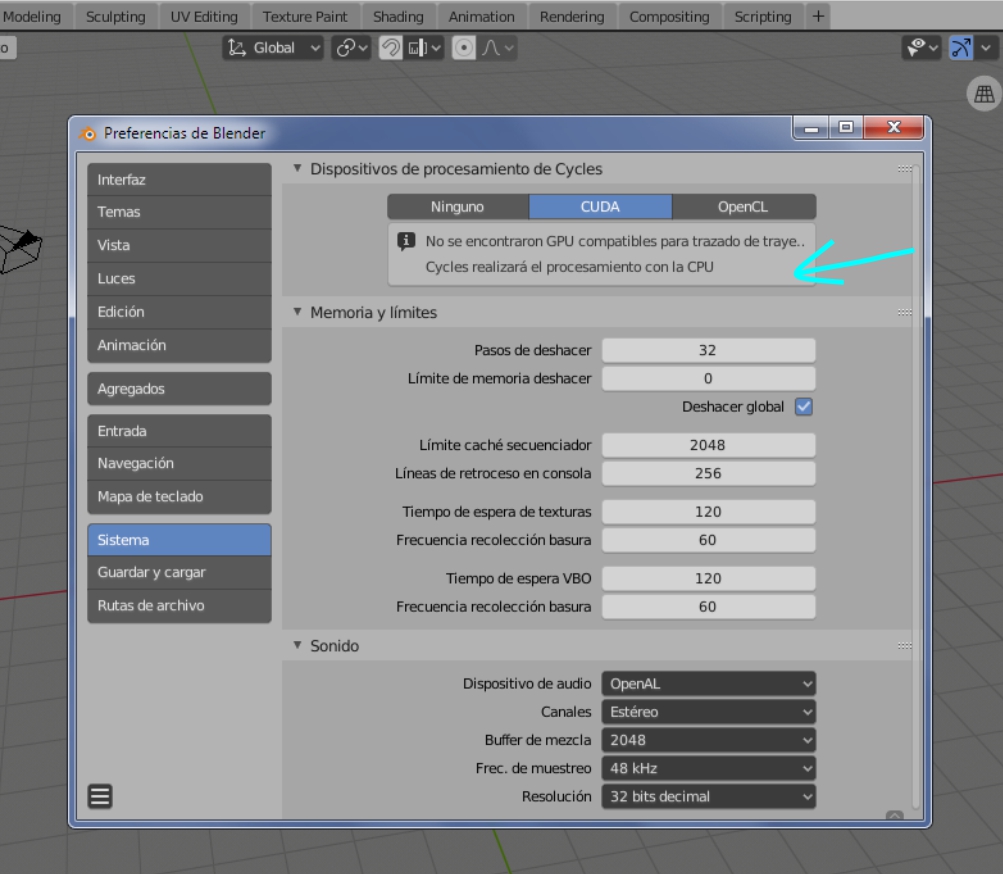
Task: Select CUDA compute device
Action: pyautogui.click(x=600, y=207)
